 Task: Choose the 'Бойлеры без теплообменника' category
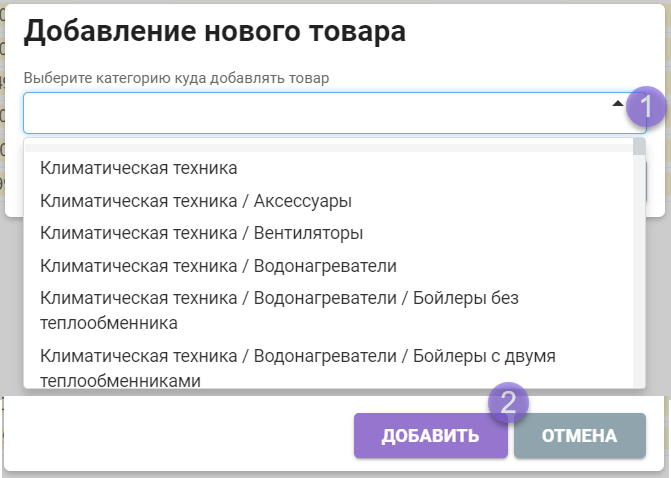pyautogui.click(x=279, y=310)
